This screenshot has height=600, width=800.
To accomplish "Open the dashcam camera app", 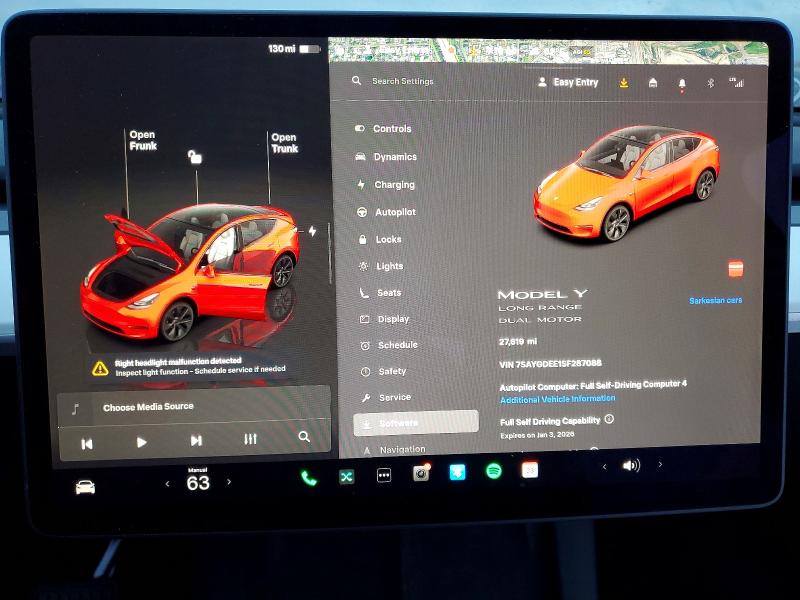I will coord(421,473).
